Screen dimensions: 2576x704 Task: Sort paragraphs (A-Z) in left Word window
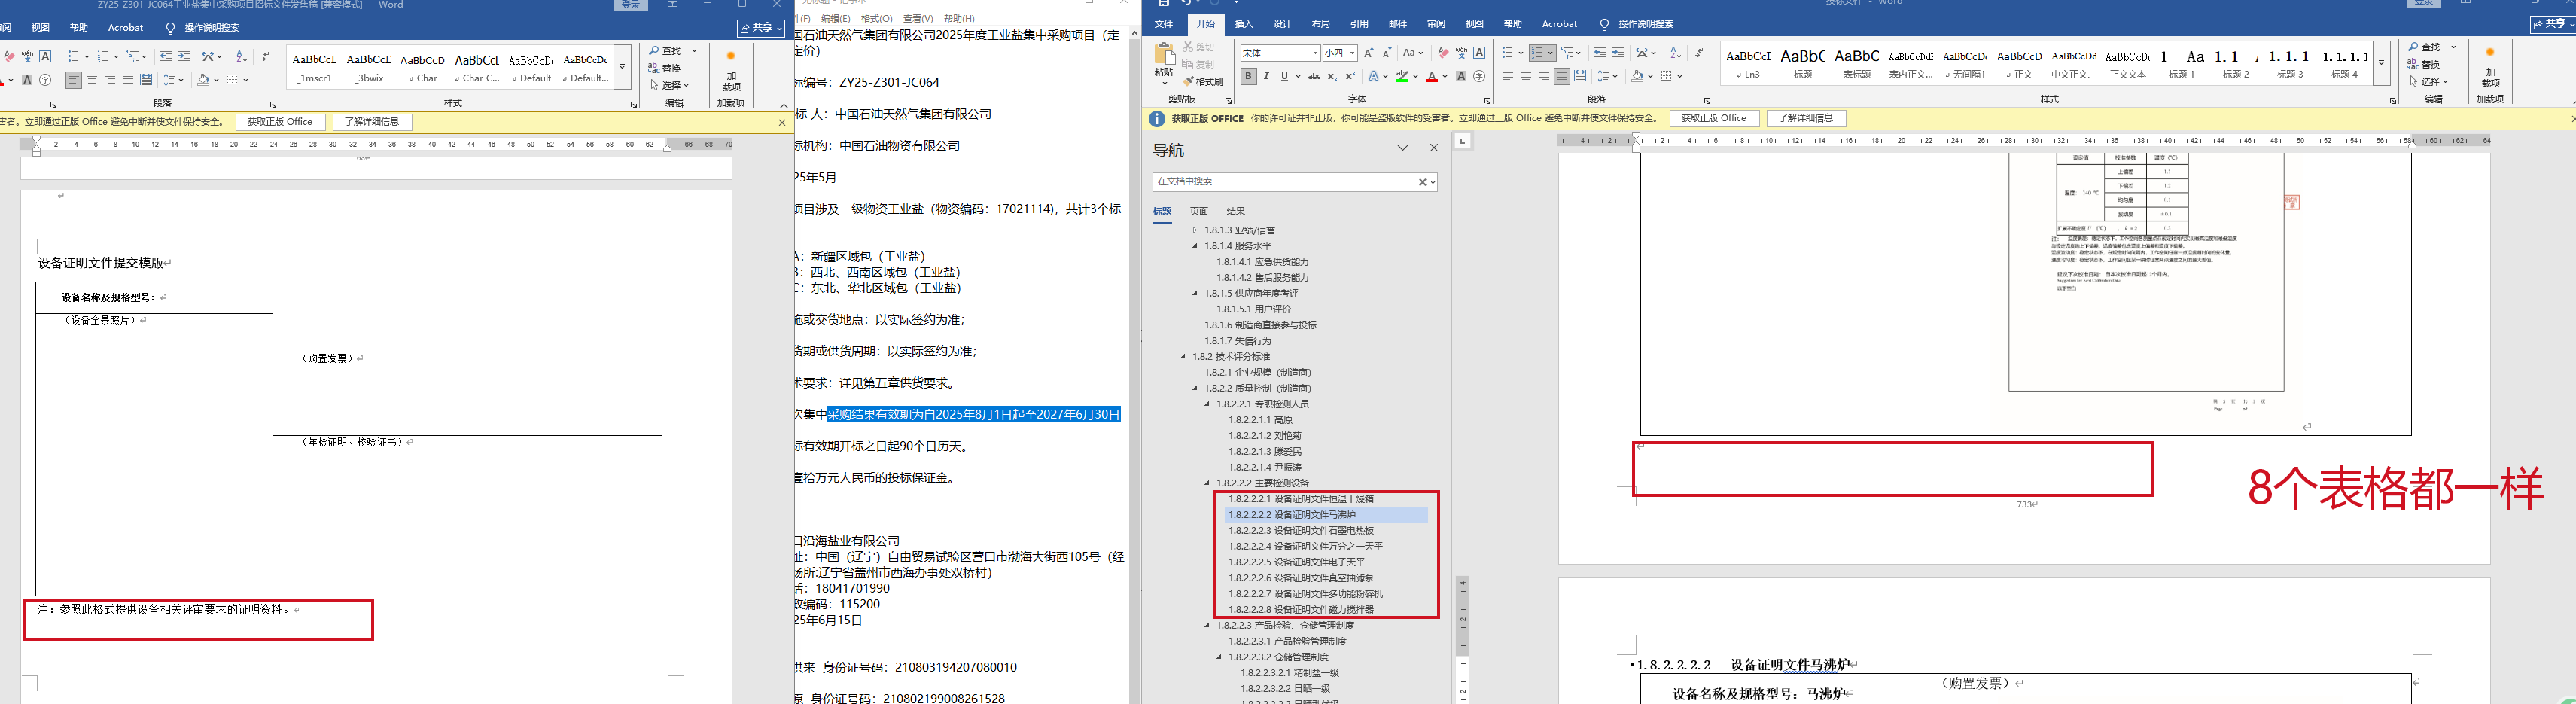241,56
